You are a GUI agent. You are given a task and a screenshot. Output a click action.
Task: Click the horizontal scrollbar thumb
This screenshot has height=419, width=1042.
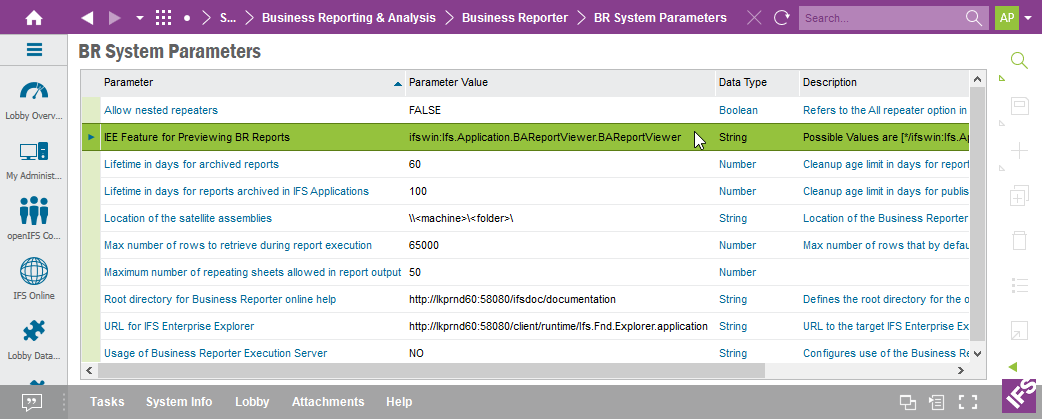click(430, 370)
